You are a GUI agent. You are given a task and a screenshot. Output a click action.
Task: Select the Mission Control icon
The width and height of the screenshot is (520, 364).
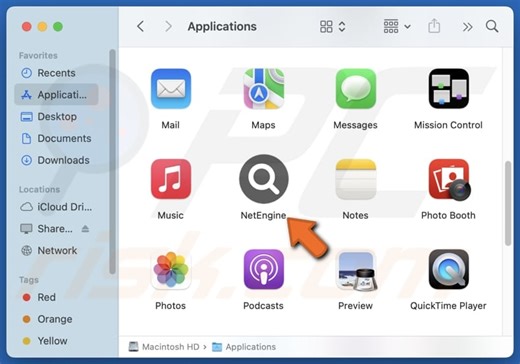448,89
